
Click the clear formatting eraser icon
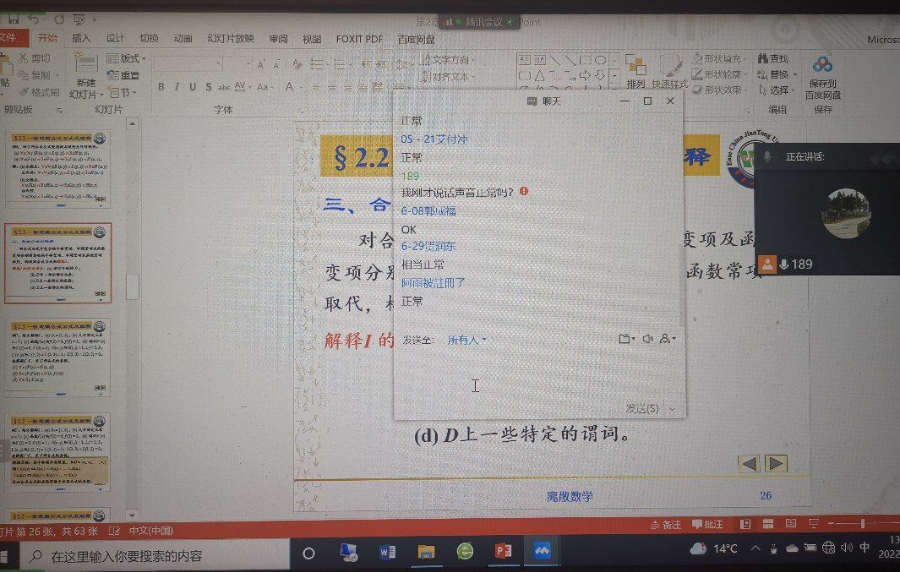[x=297, y=64]
